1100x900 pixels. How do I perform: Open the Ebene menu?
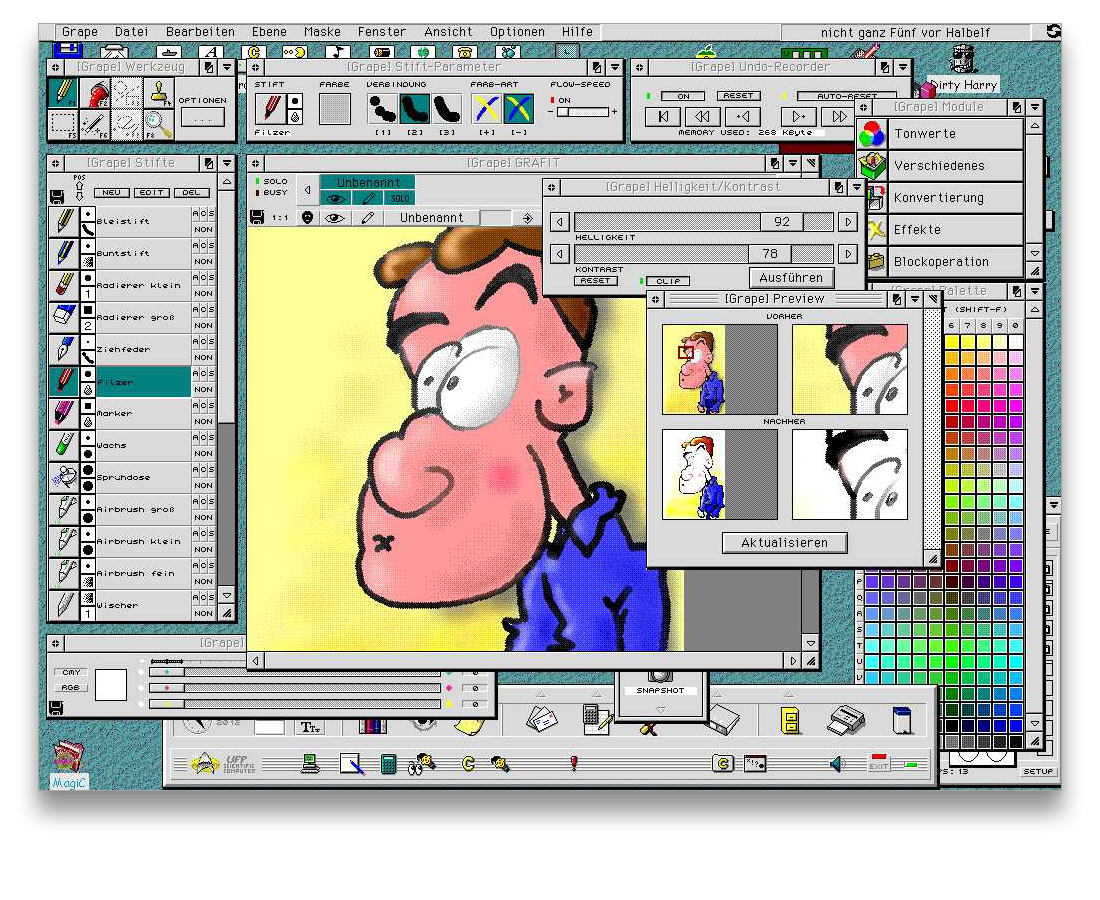click(x=269, y=32)
